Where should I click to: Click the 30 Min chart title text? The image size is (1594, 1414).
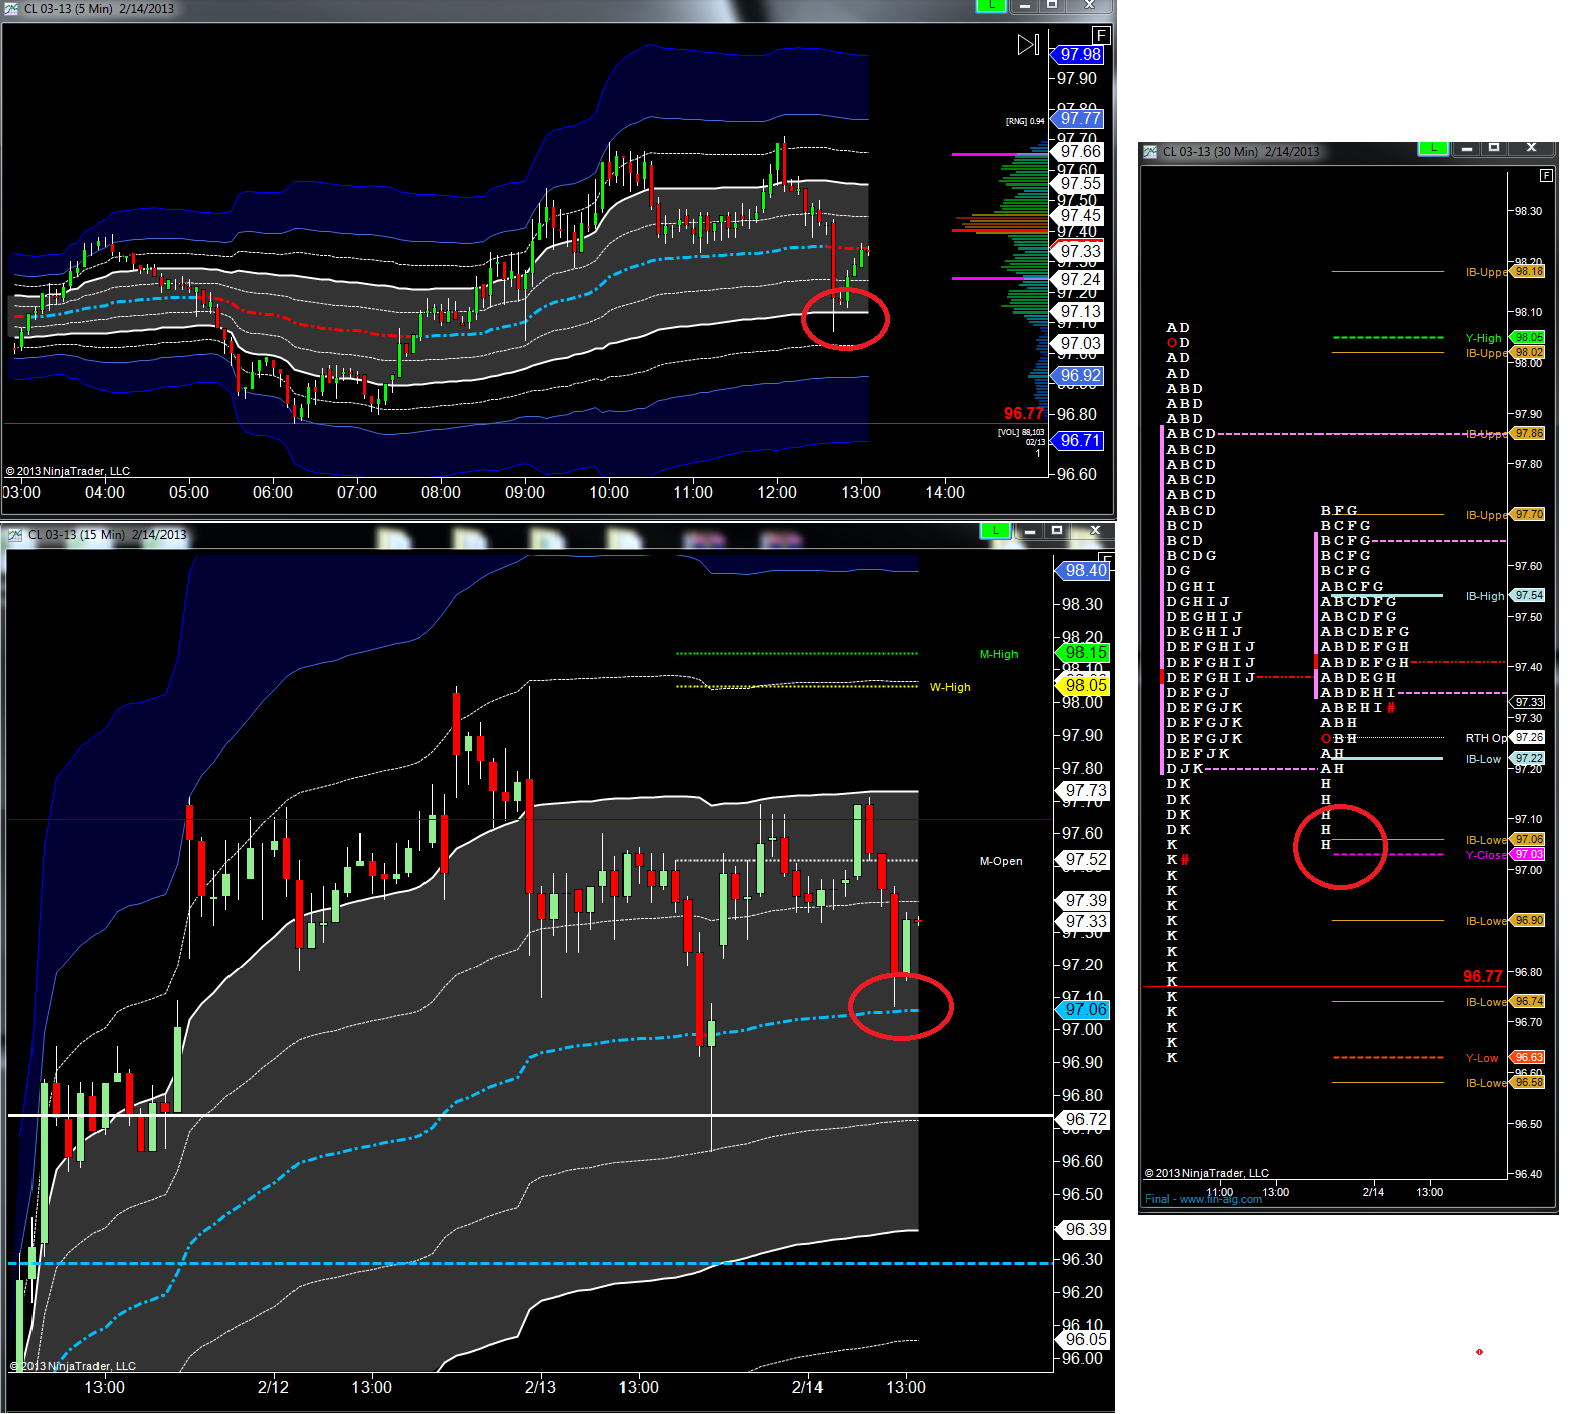click(1241, 152)
